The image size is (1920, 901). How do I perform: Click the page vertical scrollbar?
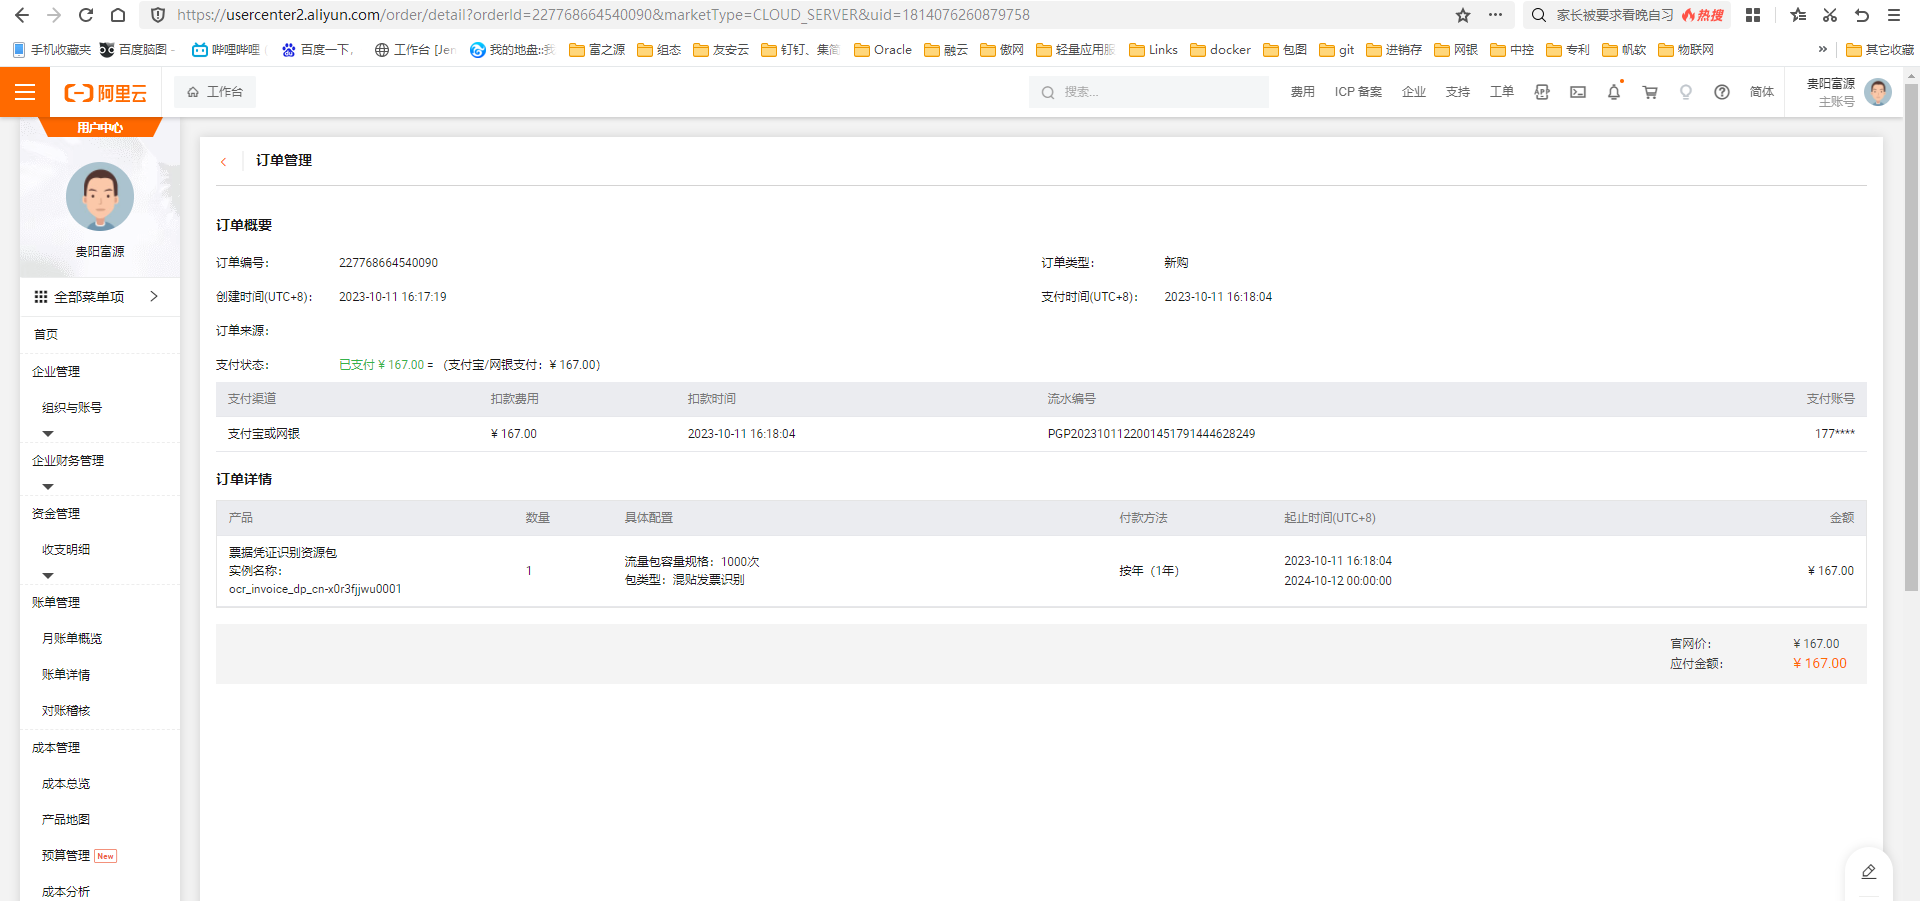(x=1911, y=337)
